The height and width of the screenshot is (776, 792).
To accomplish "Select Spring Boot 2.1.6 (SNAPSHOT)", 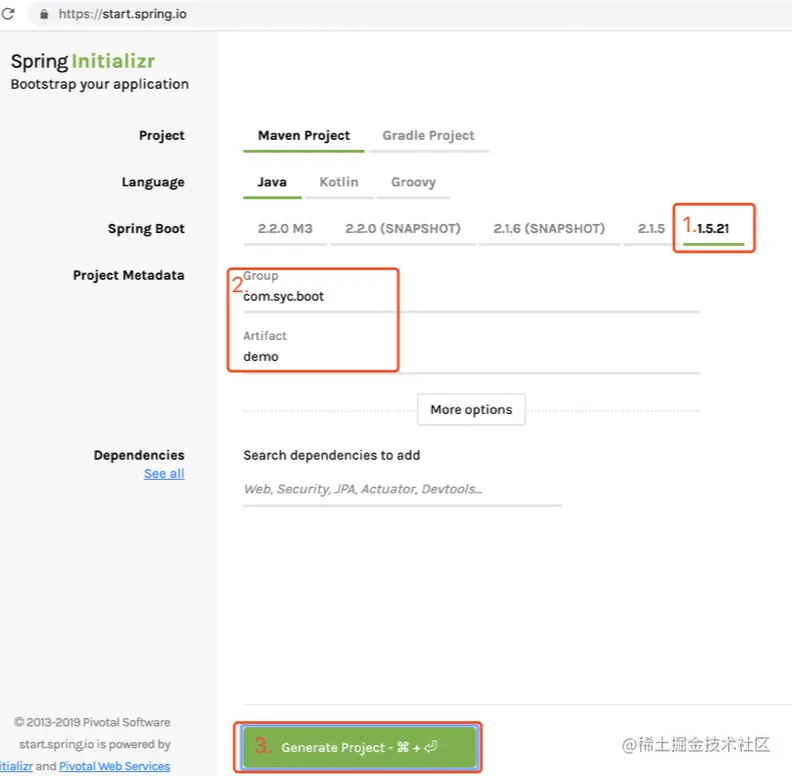I will pos(549,228).
